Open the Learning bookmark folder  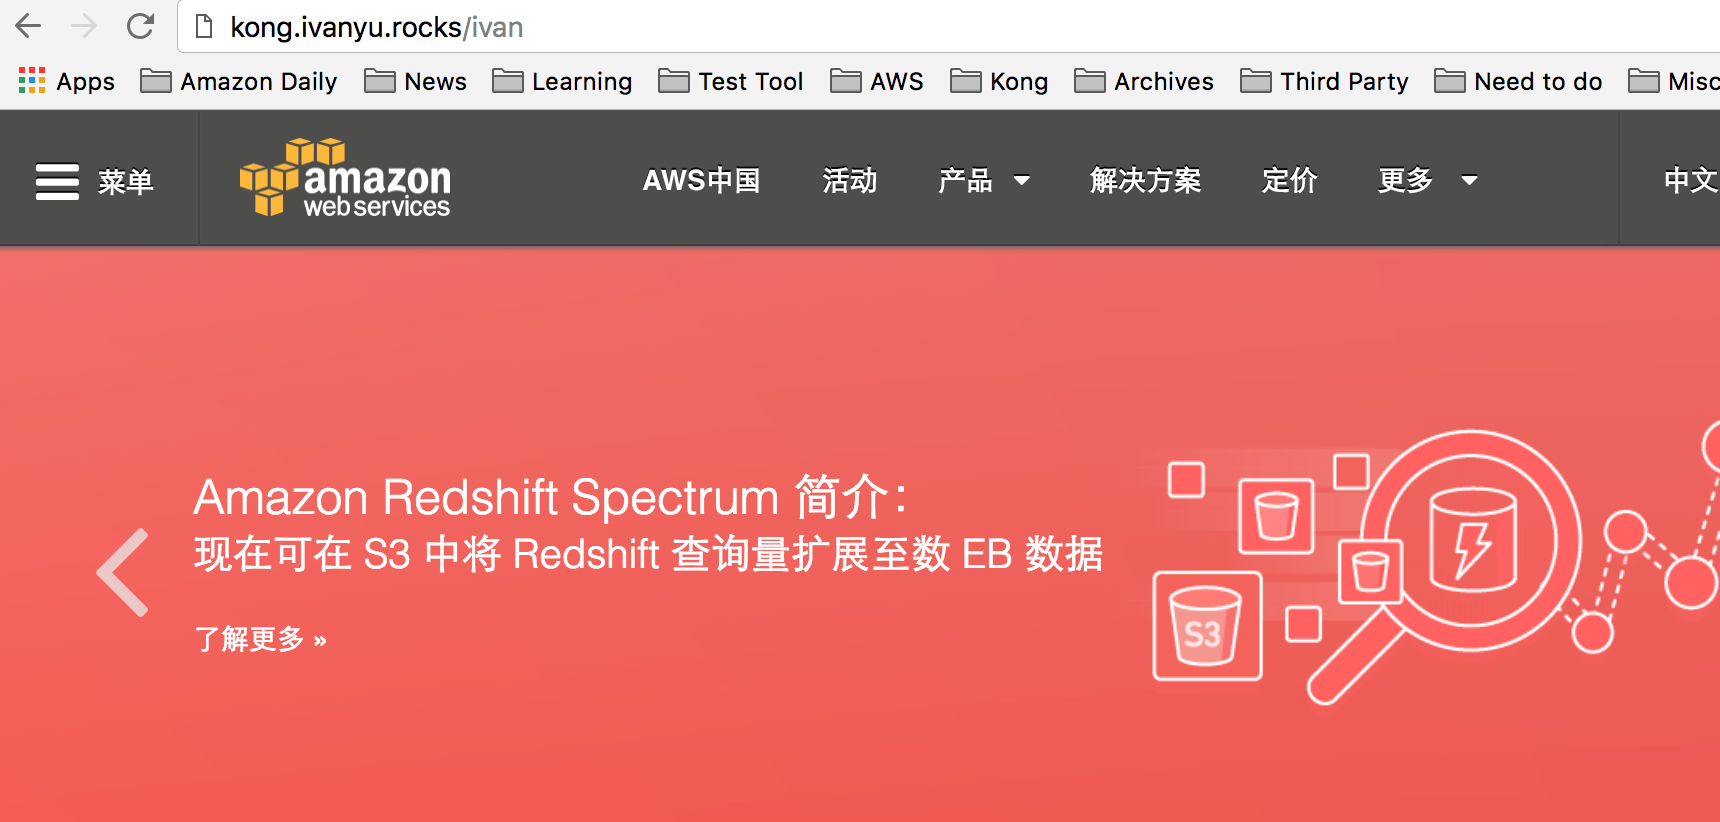click(562, 81)
